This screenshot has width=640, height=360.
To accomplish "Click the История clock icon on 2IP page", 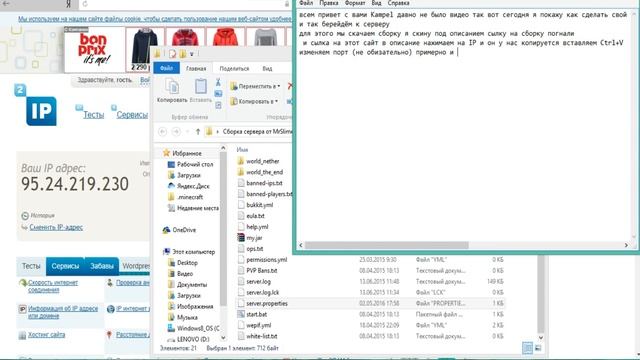I will click(x=25, y=216).
